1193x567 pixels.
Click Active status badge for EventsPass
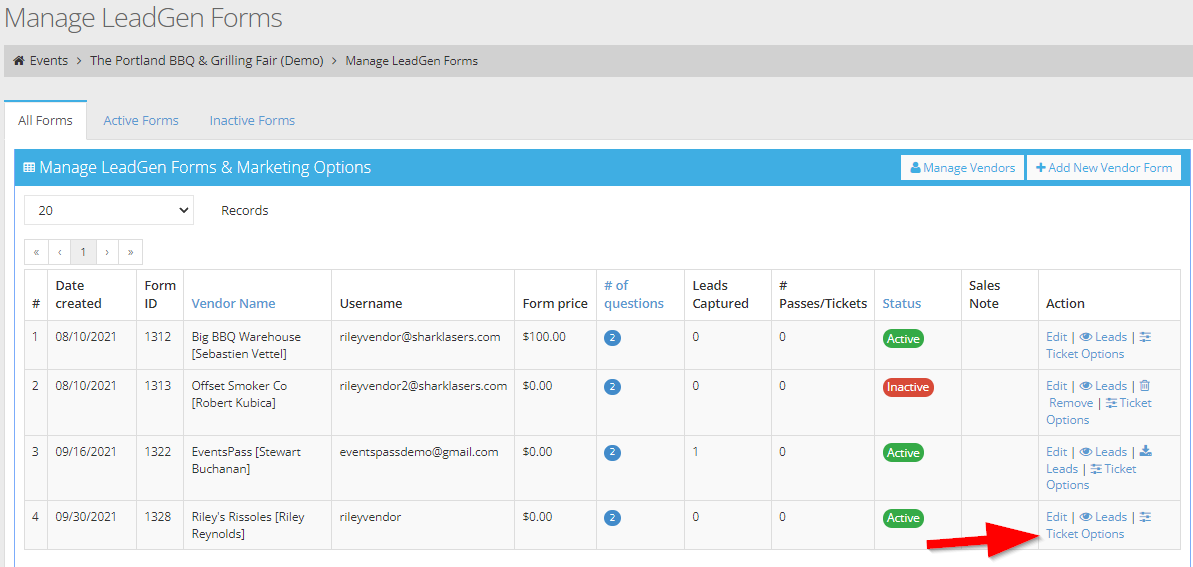[x=903, y=453]
